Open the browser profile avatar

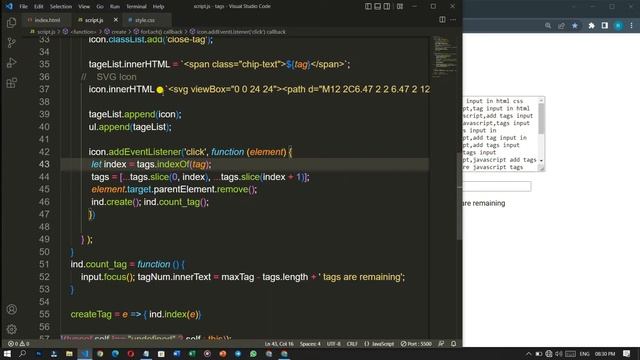[618, 26]
